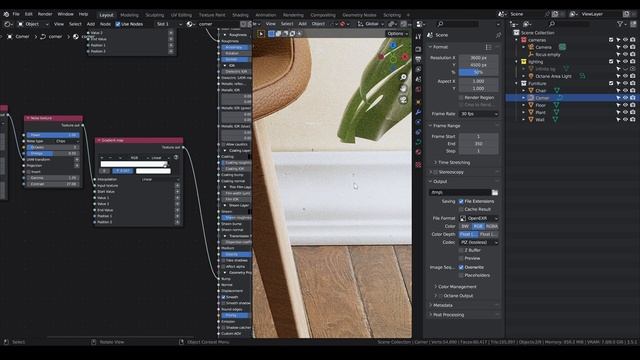Edit the Resolution X value field
The height and width of the screenshot is (360, 640).
click(x=478, y=58)
